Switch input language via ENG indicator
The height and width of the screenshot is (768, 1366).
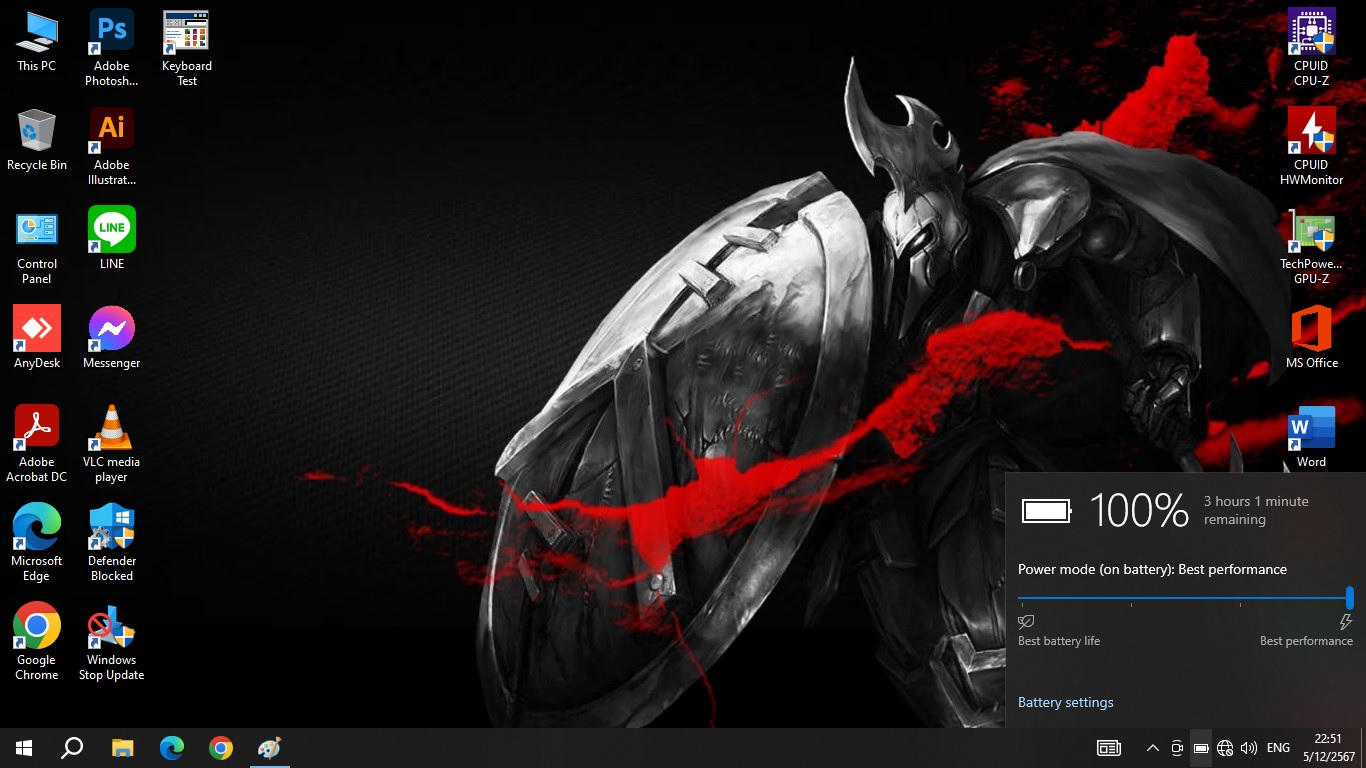pyautogui.click(x=1278, y=748)
